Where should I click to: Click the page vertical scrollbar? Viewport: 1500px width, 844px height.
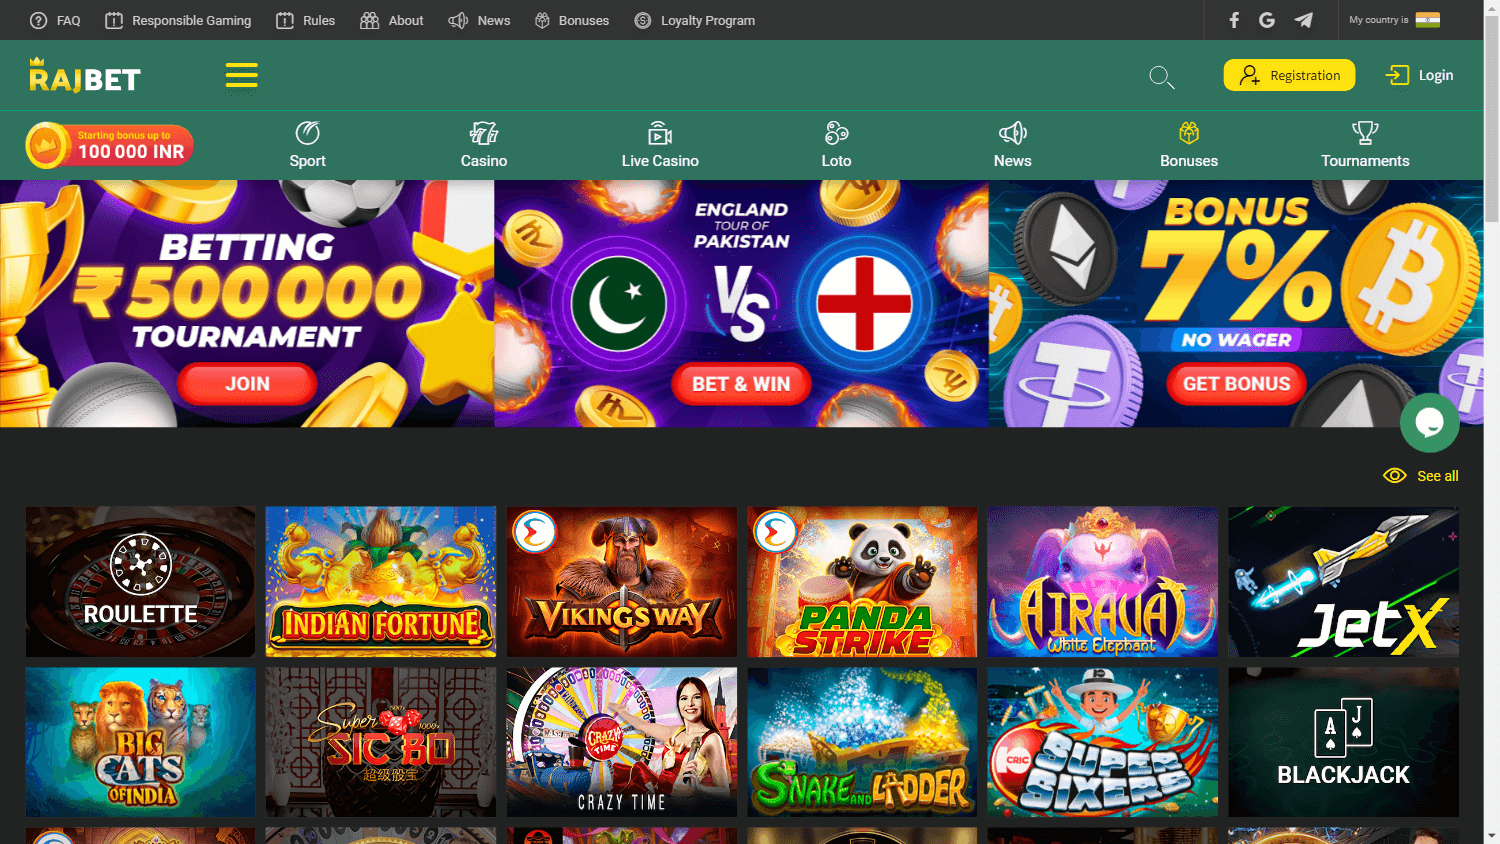1492,120
